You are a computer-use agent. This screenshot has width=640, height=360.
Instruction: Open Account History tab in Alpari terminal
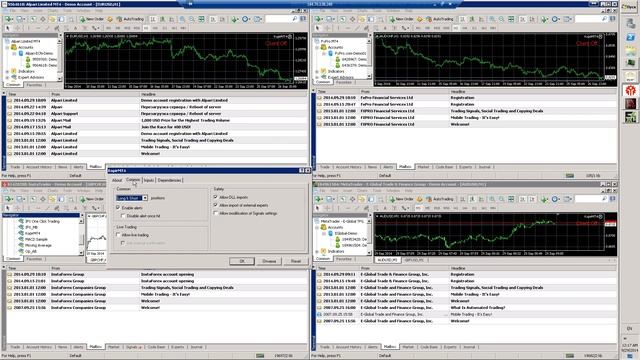pos(39,167)
